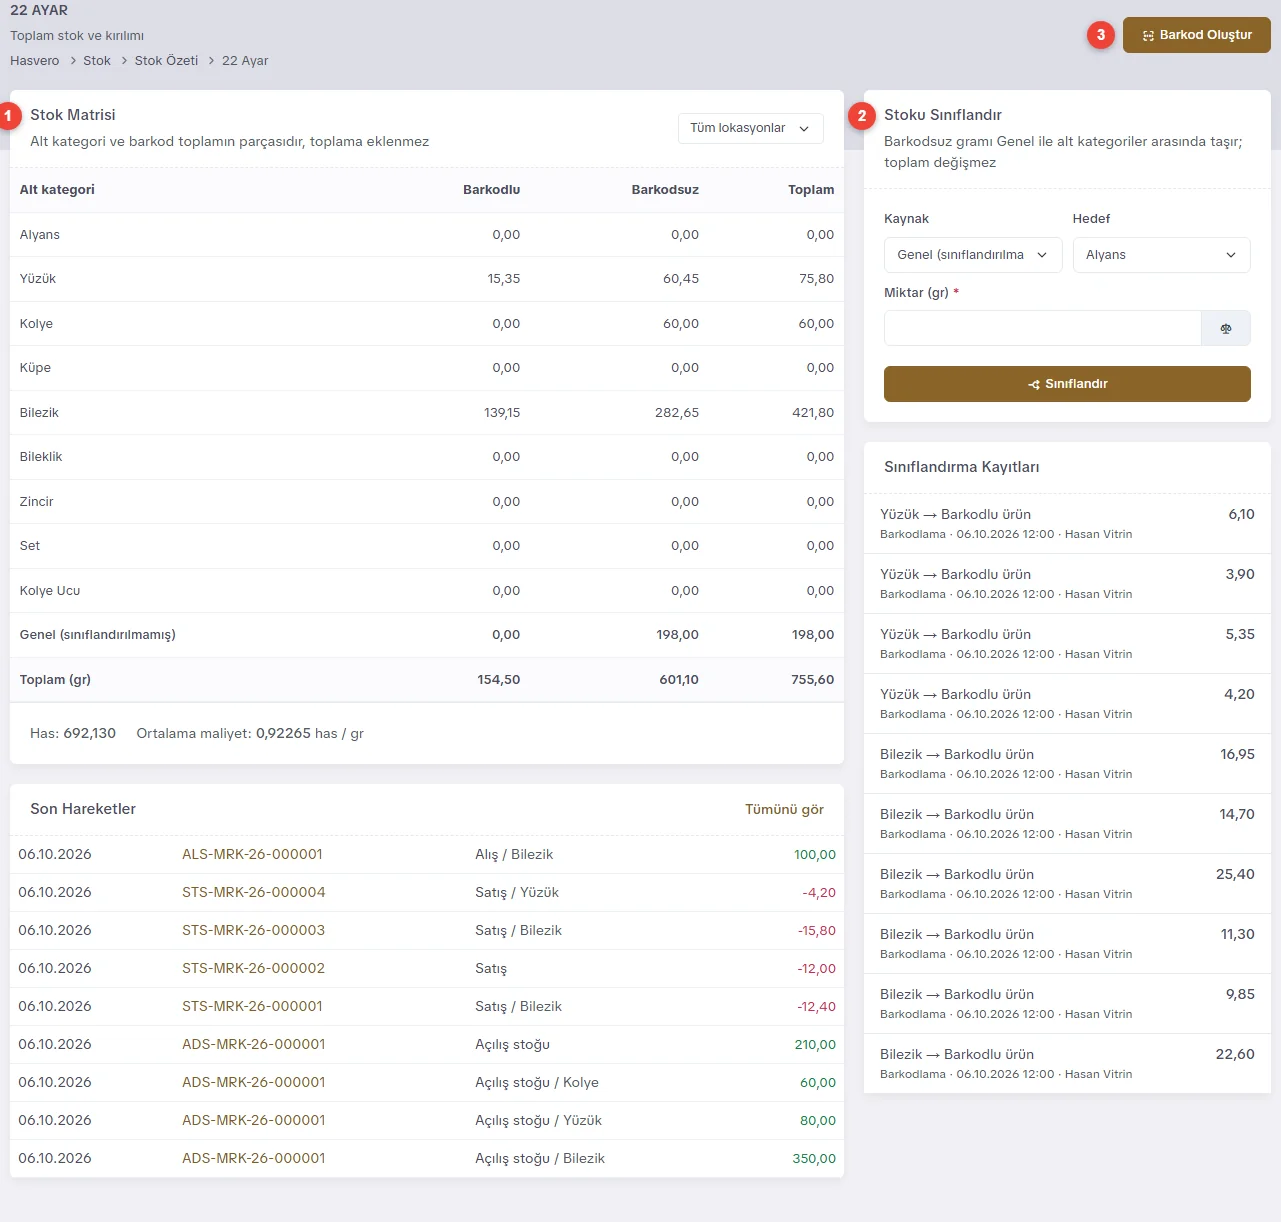Open movement STS-MRK-26-000002

pos(254,968)
